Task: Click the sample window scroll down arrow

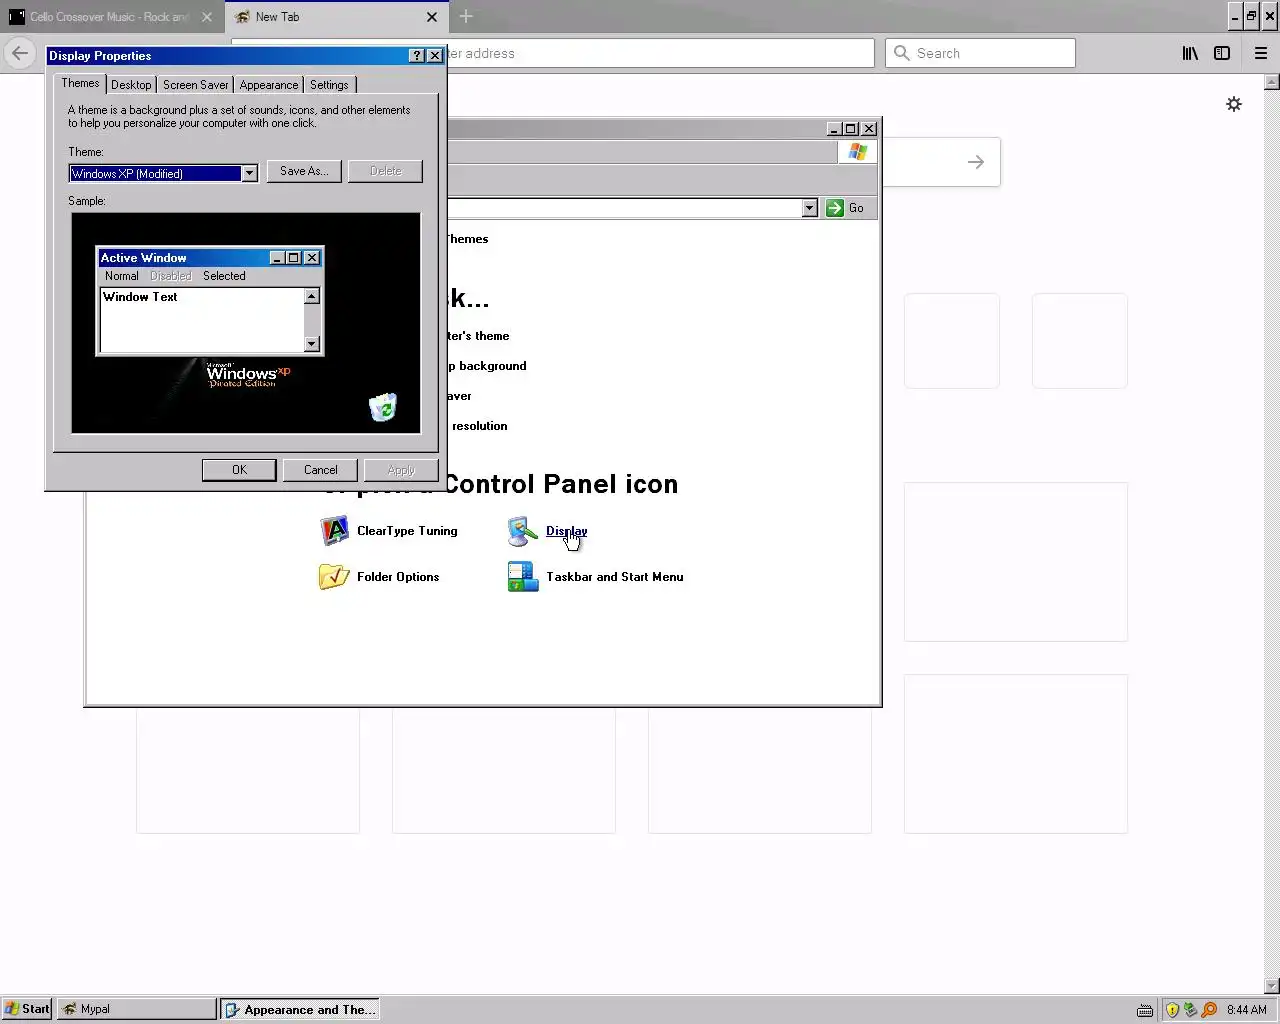Action: [x=312, y=344]
